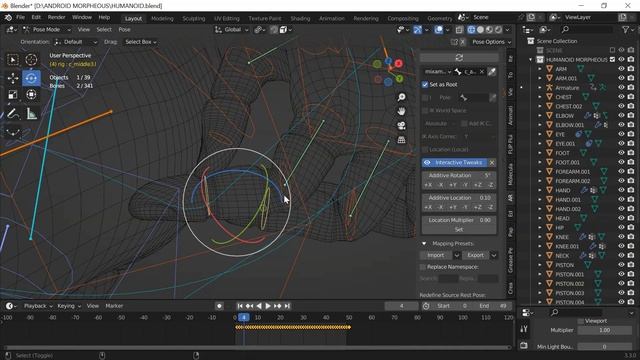
Task: Expand the HAND object in outliner
Action: pos(540,190)
